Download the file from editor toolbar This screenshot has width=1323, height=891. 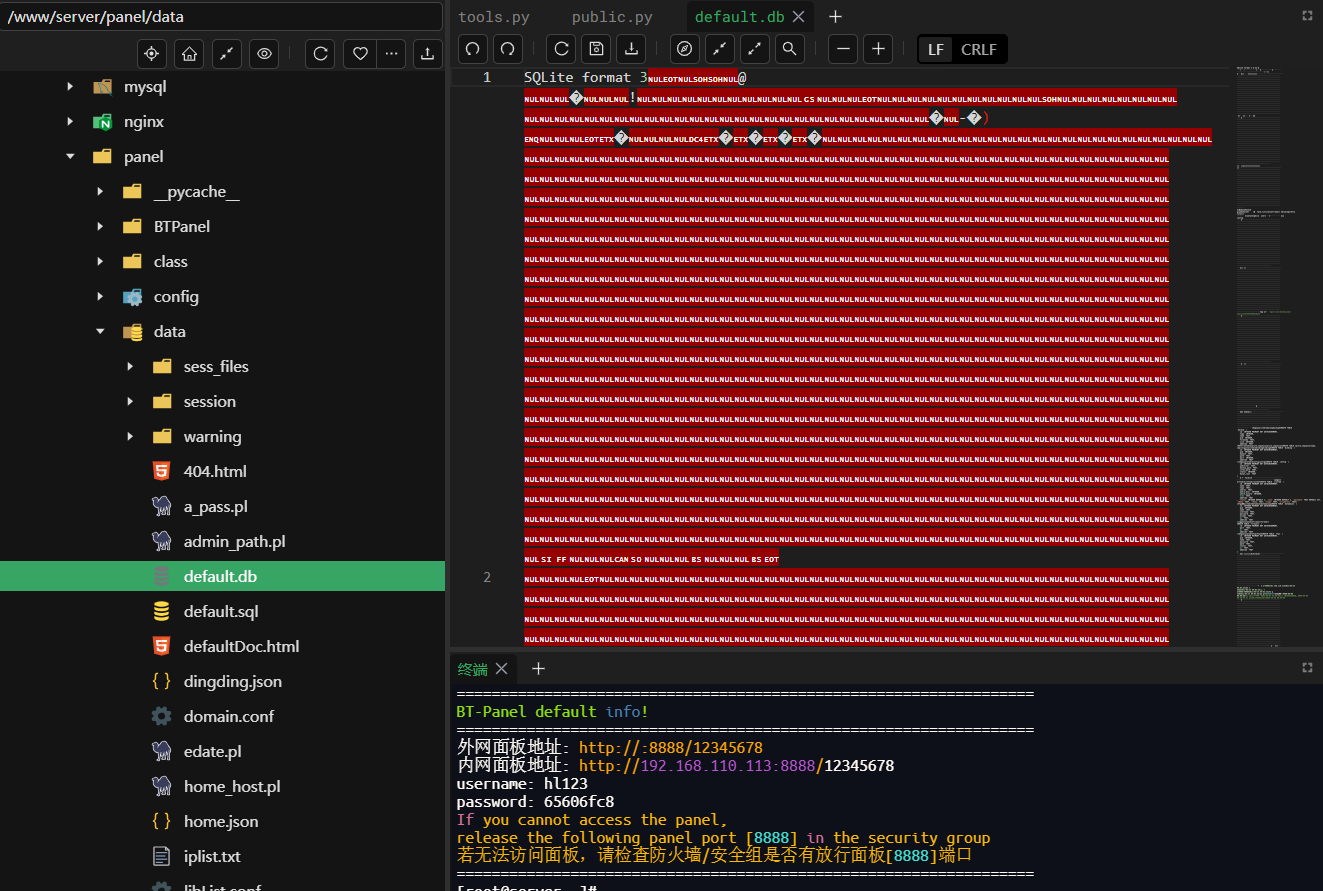pos(630,49)
